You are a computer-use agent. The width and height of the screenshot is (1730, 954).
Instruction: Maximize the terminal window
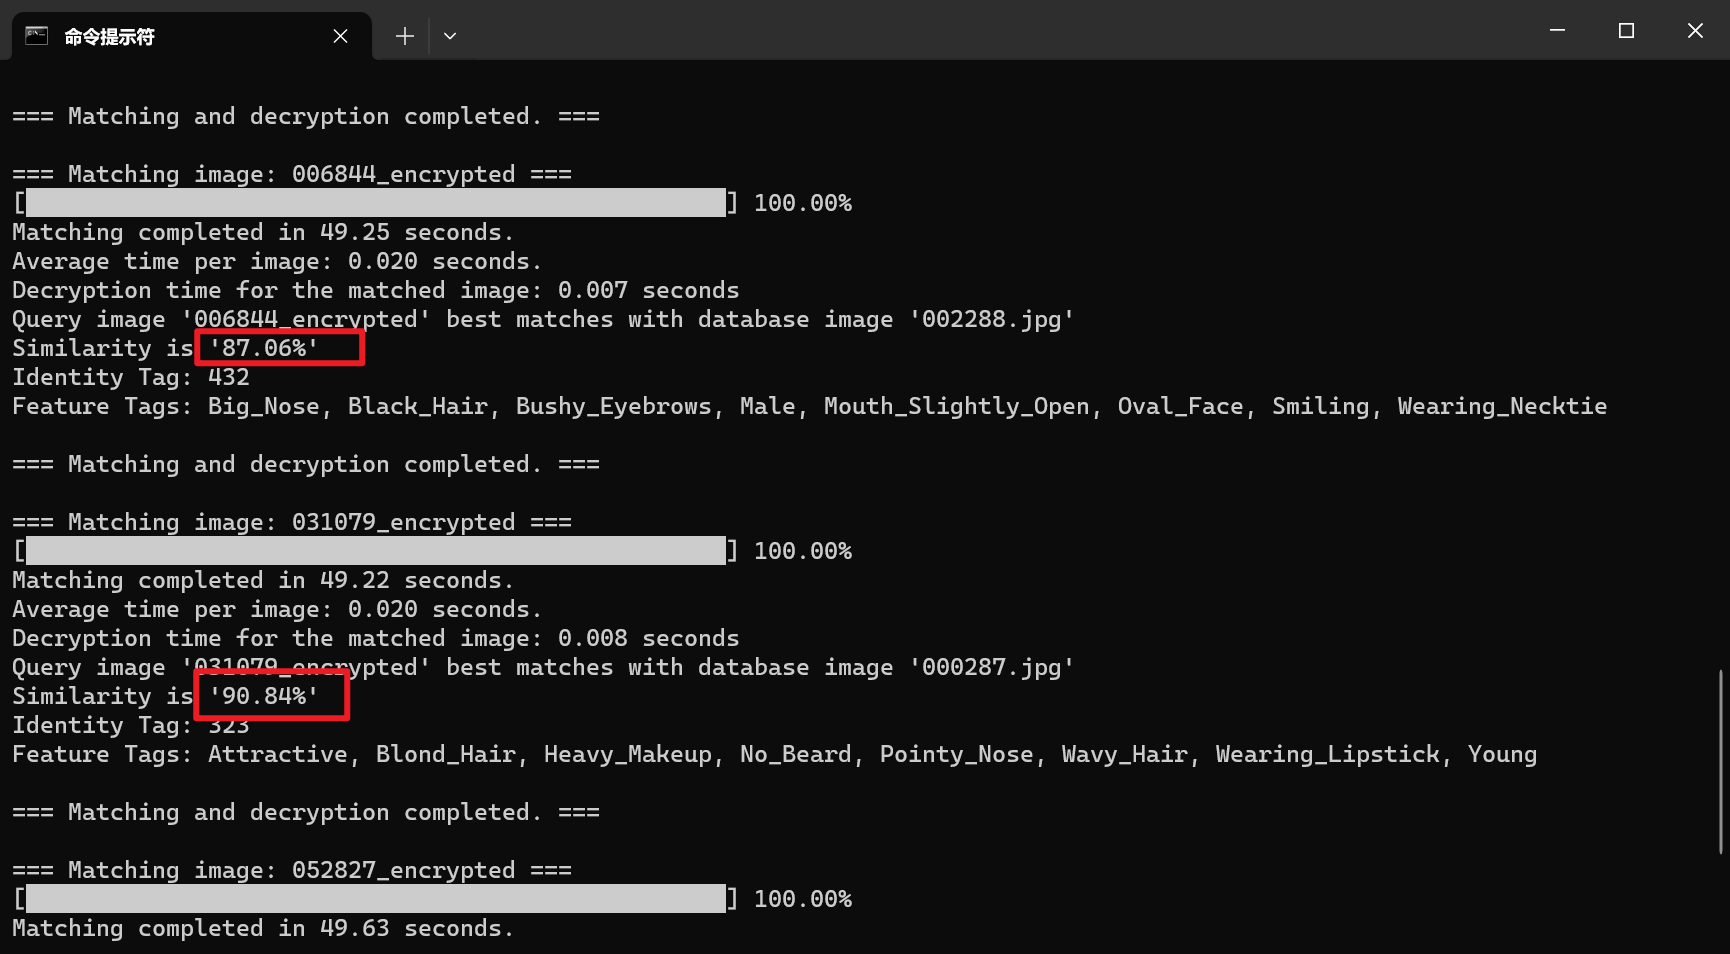coord(1626,30)
